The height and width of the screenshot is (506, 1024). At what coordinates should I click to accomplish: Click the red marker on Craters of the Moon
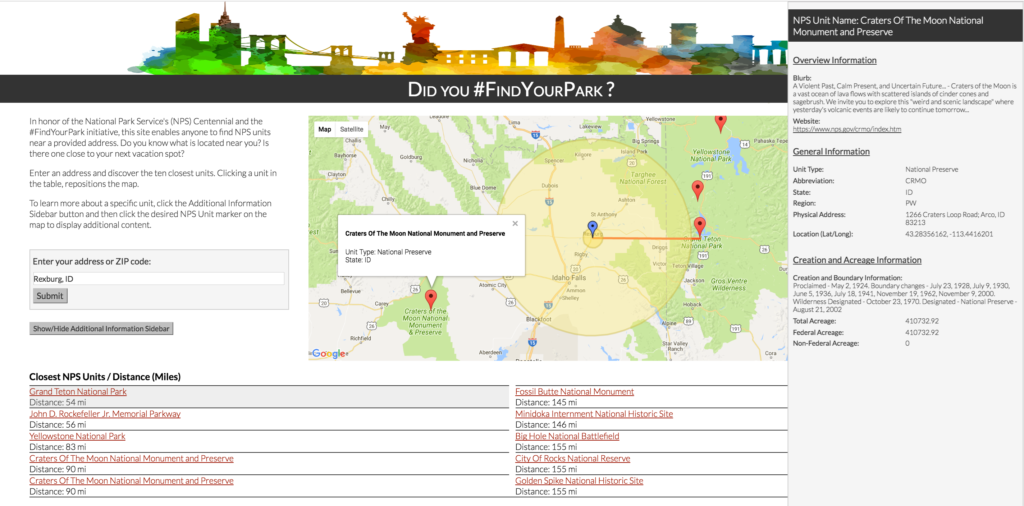click(x=430, y=300)
